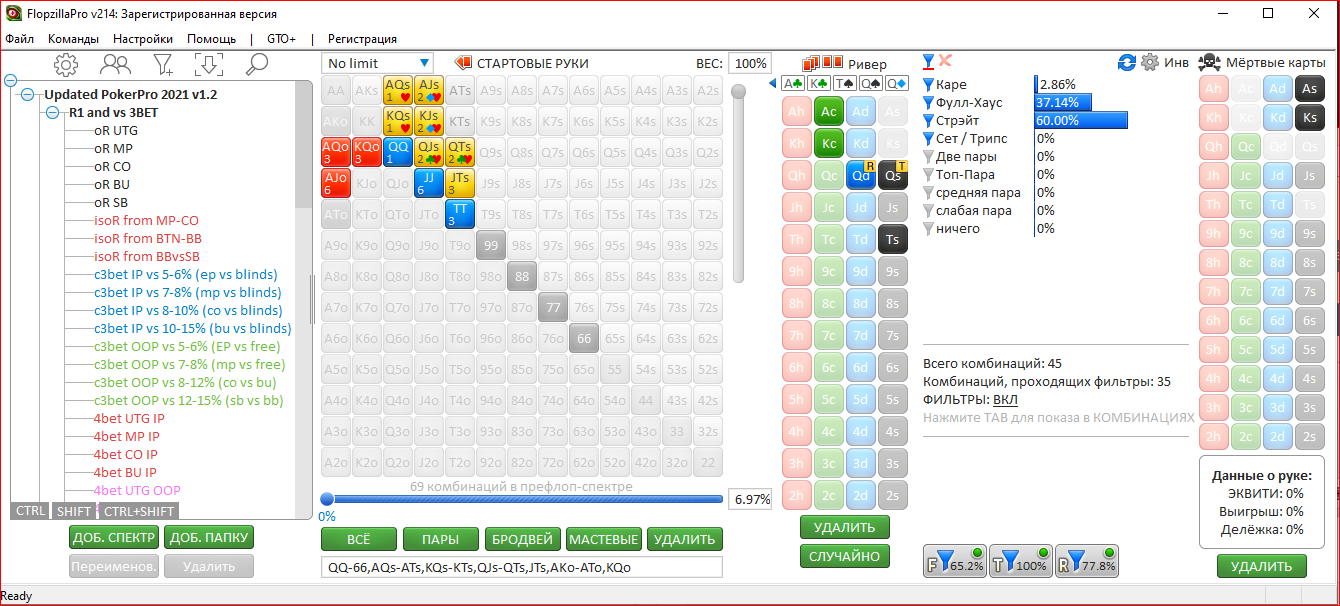Click As card in dead cards panel
Viewport: 1340px width, 606px height.
[x=1309, y=88]
